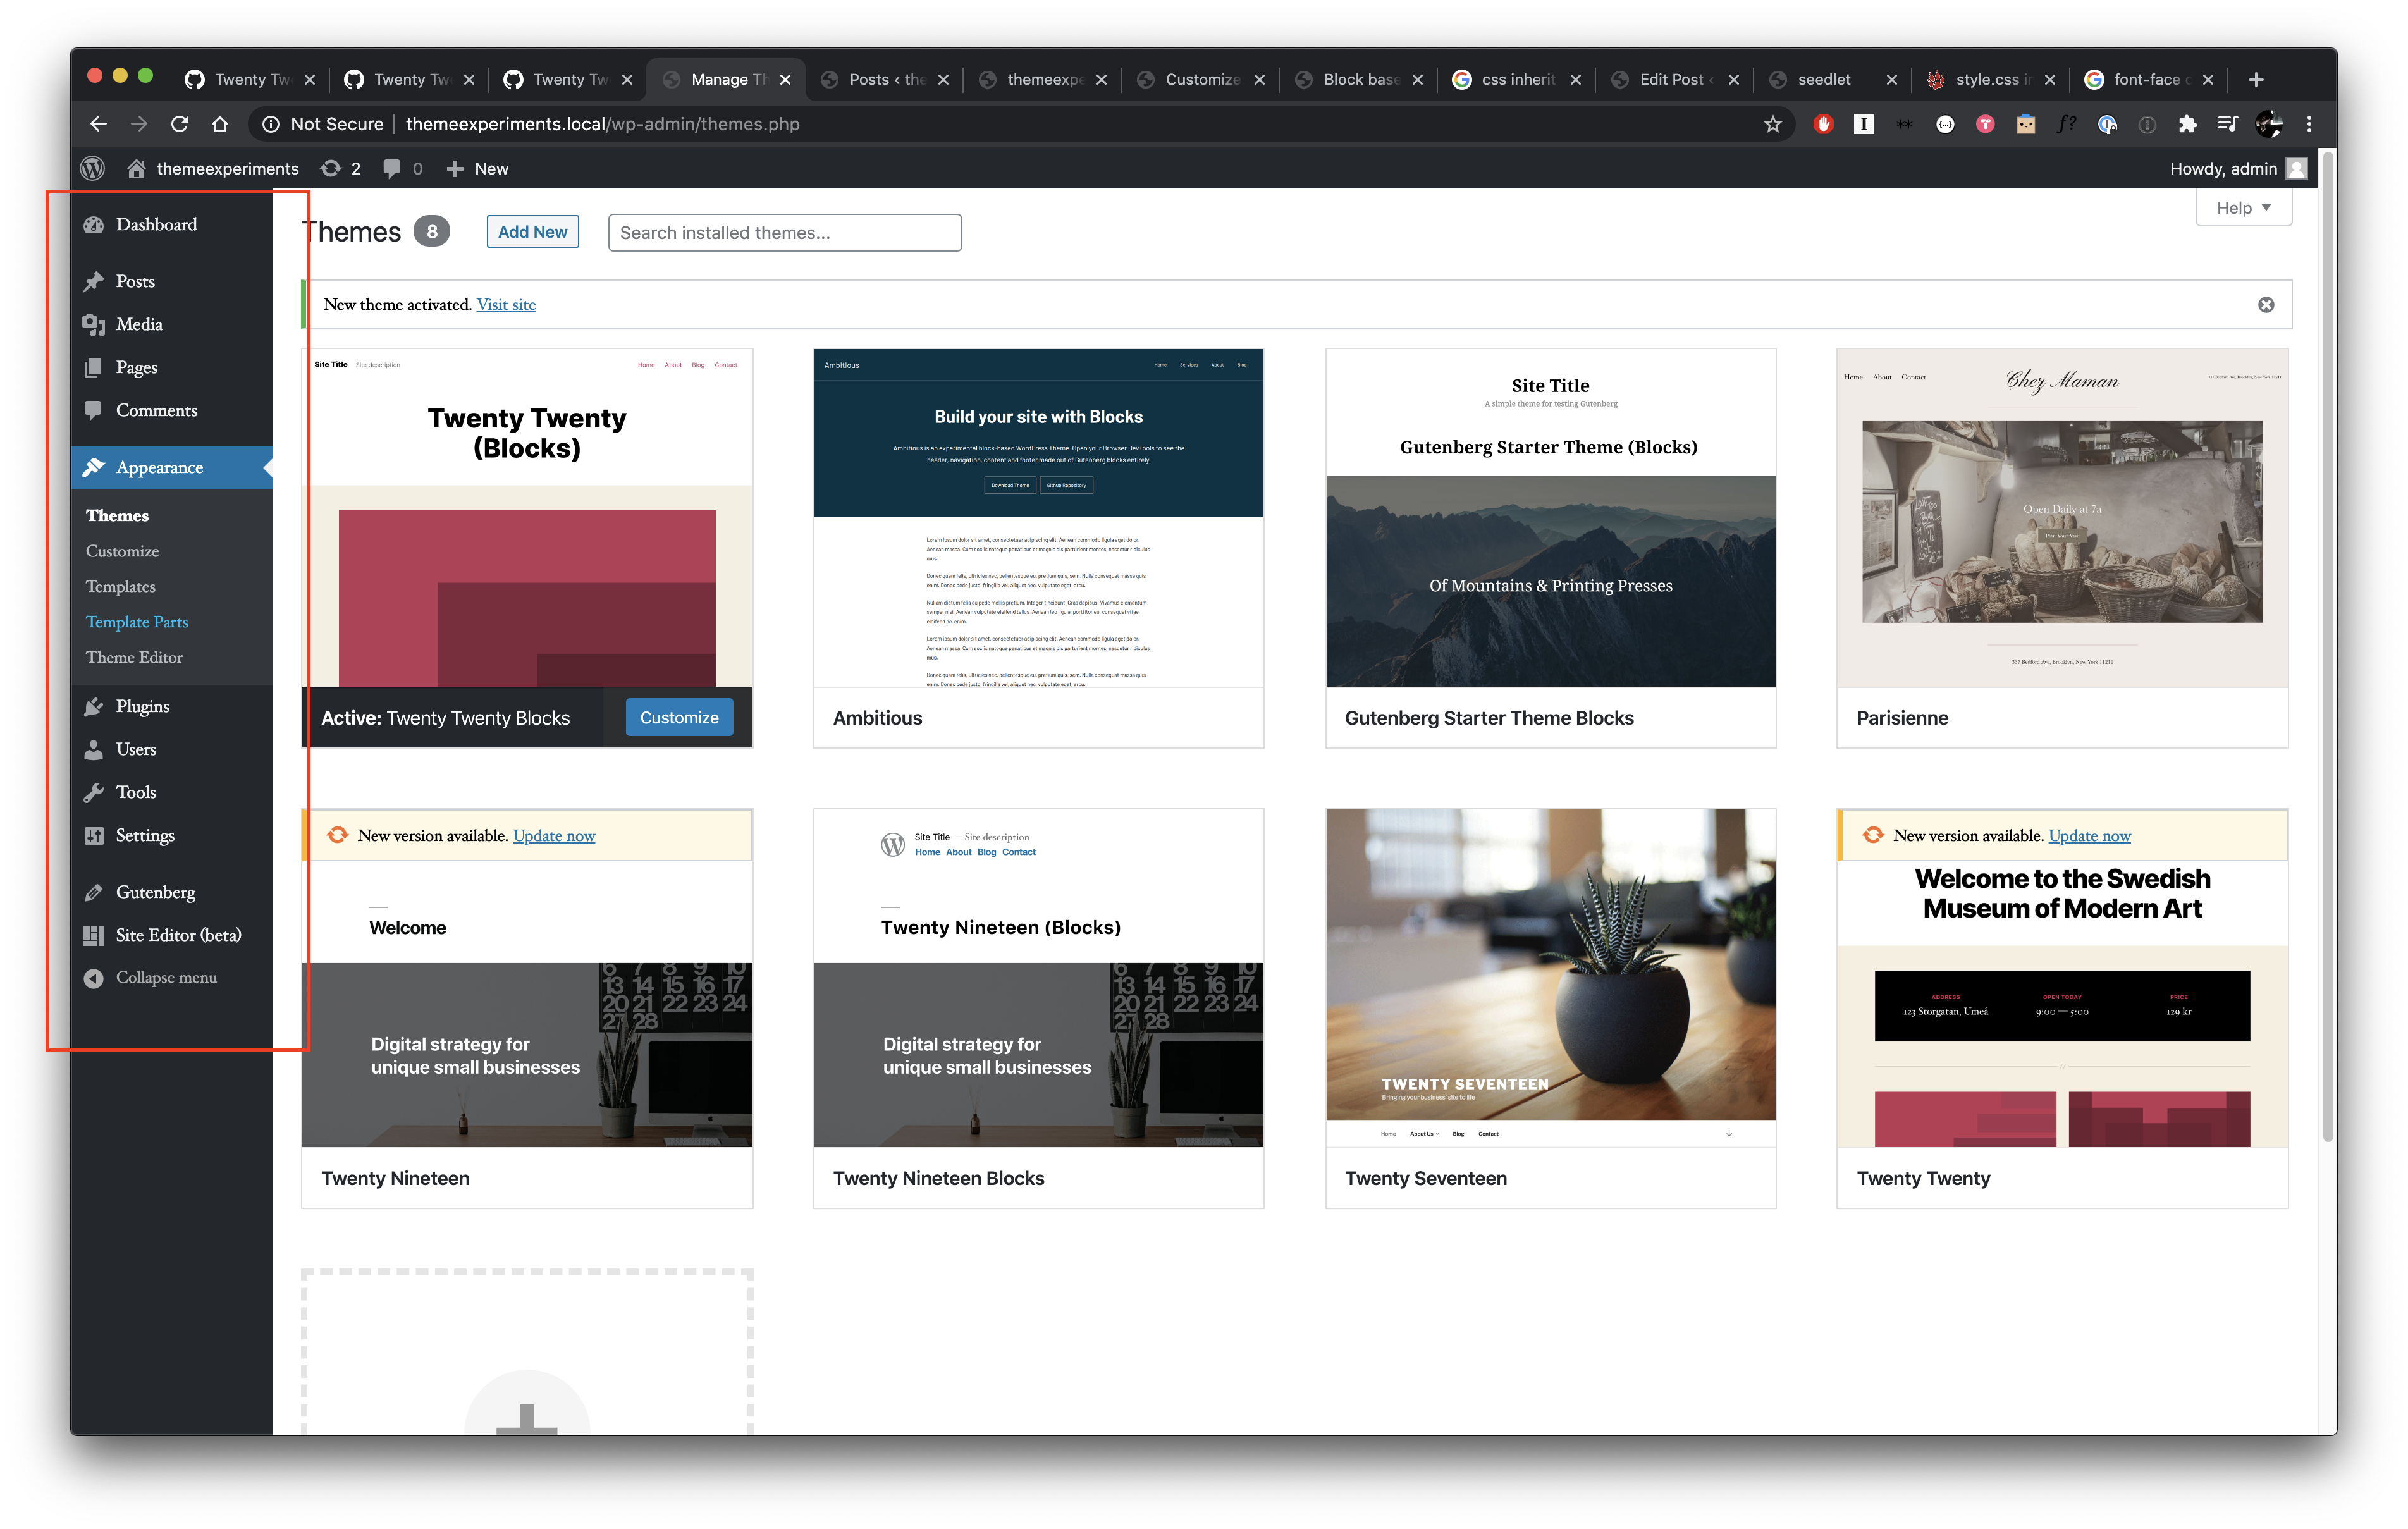
Task: Open Comments in the admin sidebar
Action: (x=172, y=411)
